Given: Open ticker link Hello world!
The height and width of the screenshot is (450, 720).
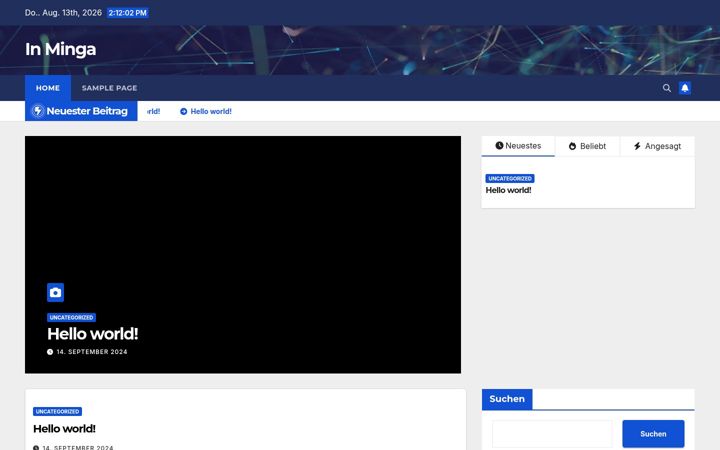Looking at the screenshot, I should [211, 111].
